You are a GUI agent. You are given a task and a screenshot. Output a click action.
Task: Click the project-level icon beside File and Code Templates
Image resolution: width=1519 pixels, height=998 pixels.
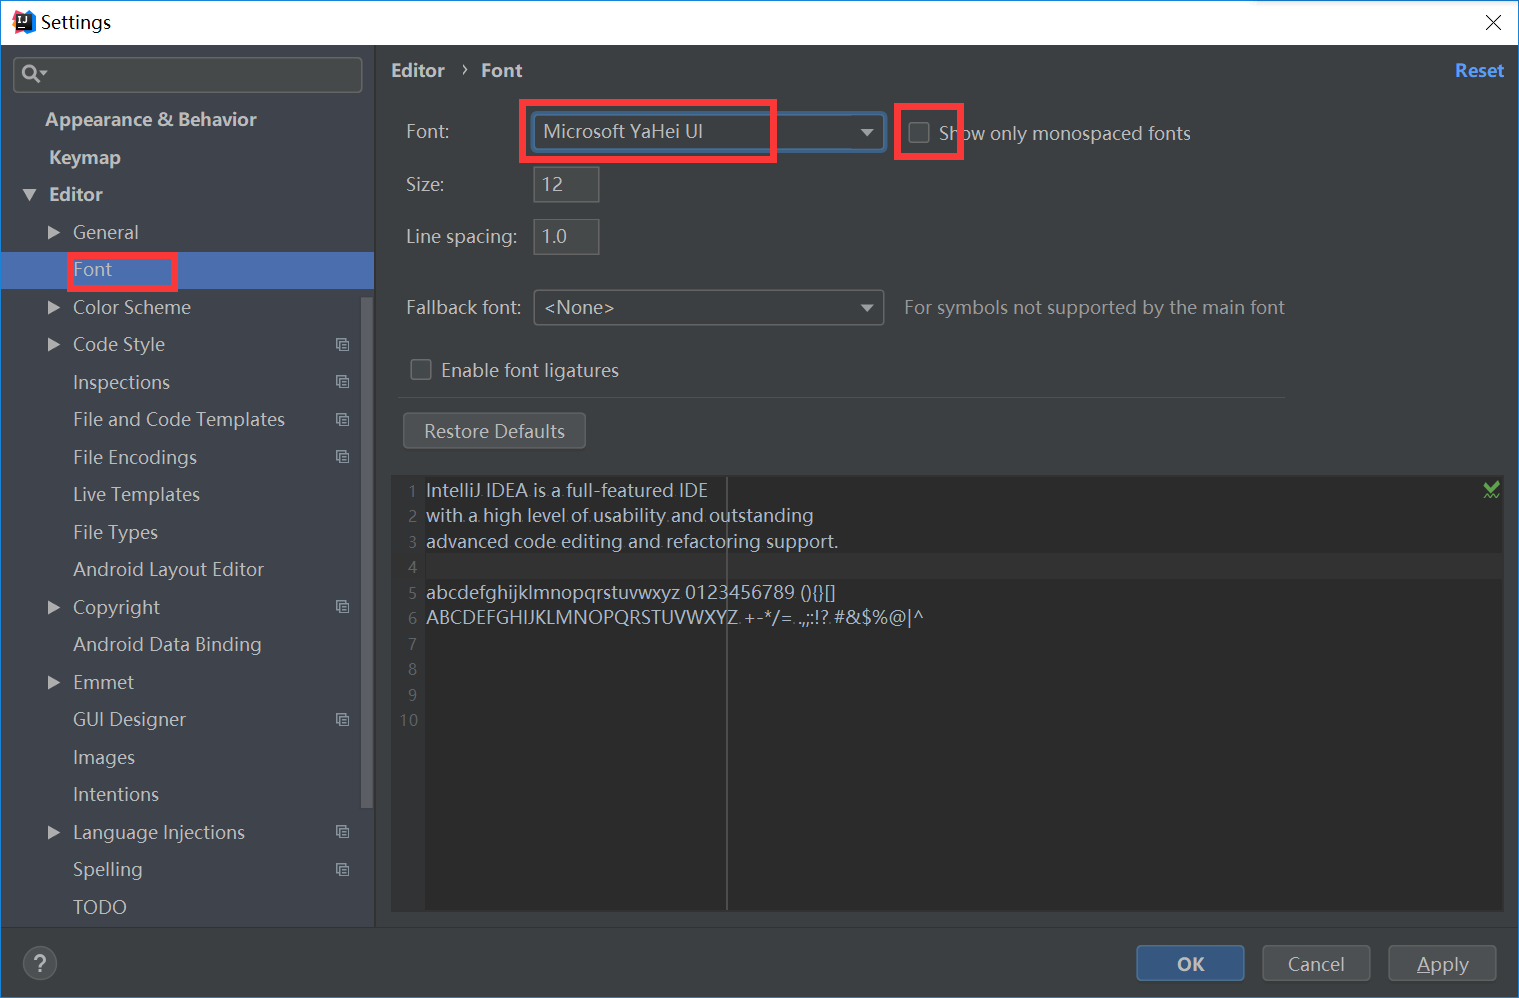343,419
